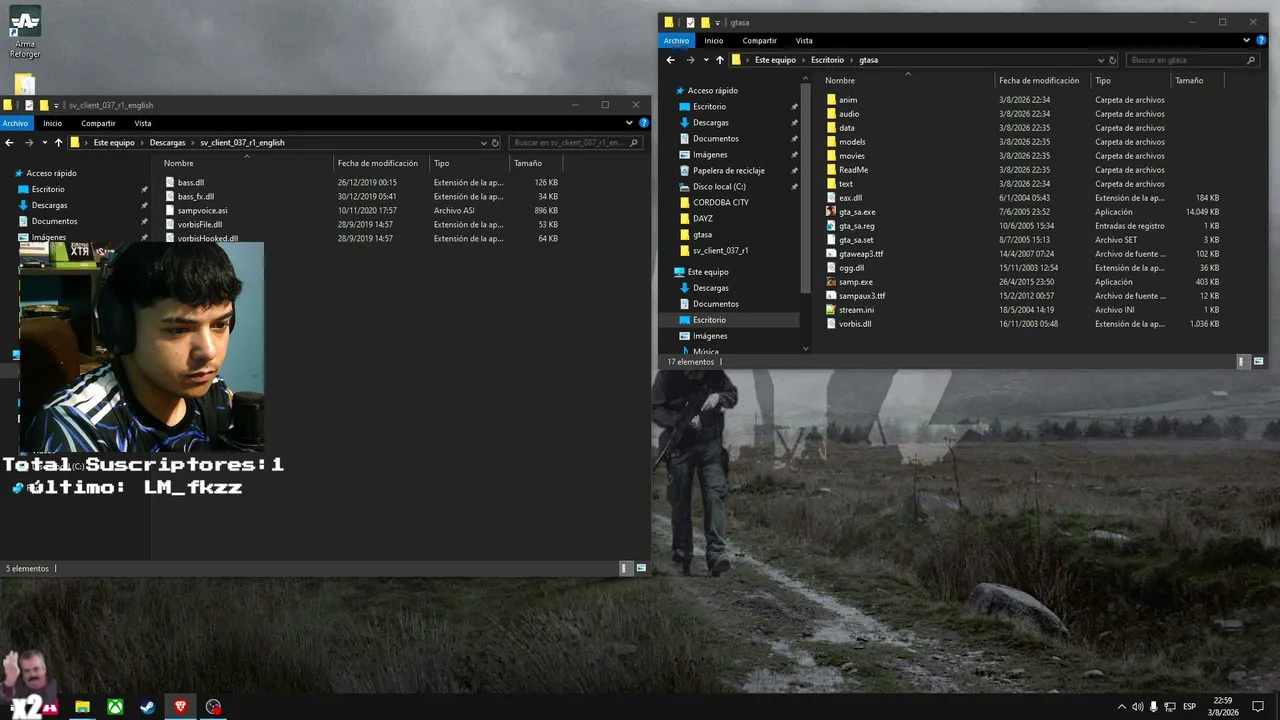Open address history dropdown in sv_client window
1280x720 pixels.
pyautogui.click(x=484, y=143)
